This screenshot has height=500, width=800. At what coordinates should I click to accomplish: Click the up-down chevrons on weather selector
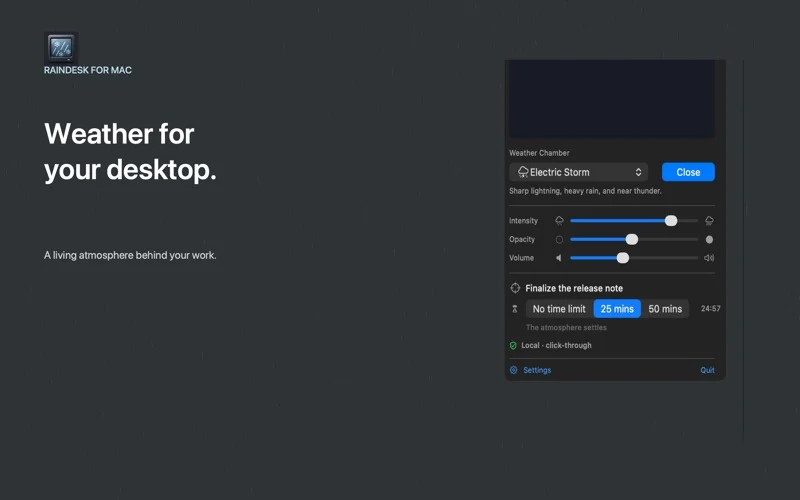(x=638, y=172)
